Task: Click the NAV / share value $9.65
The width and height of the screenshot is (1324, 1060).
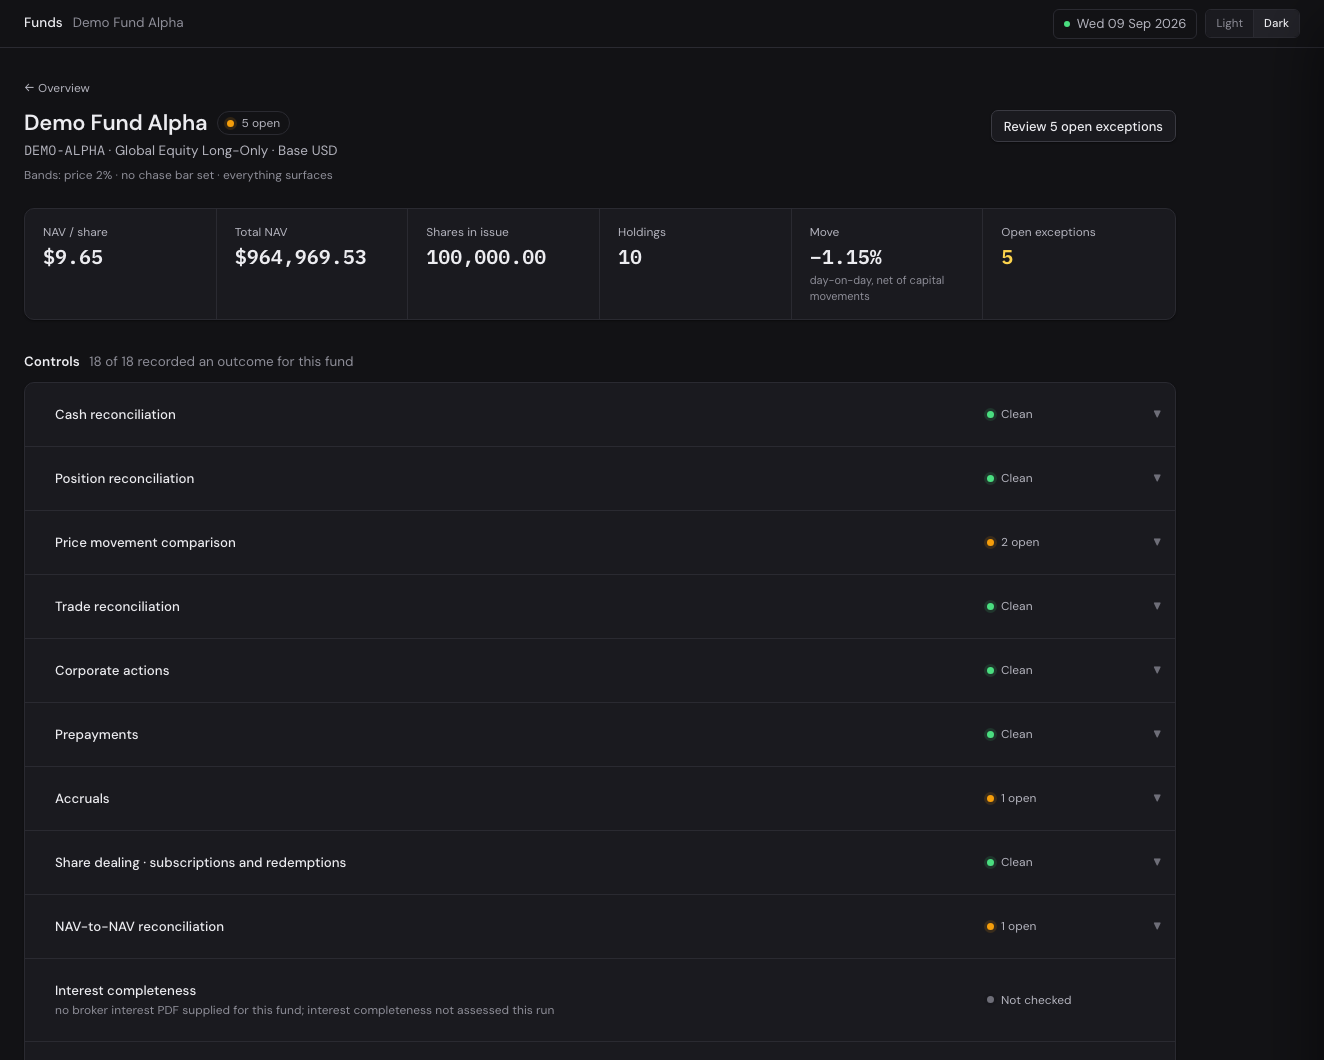Action: [x=73, y=257]
